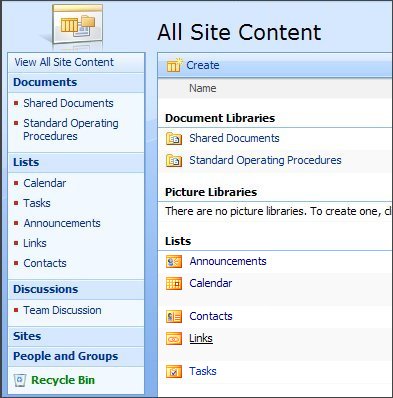Click the Standard Operating Procedures folder icon
The height and width of the screenshot is (398, 393).
[x=174, y=160]
